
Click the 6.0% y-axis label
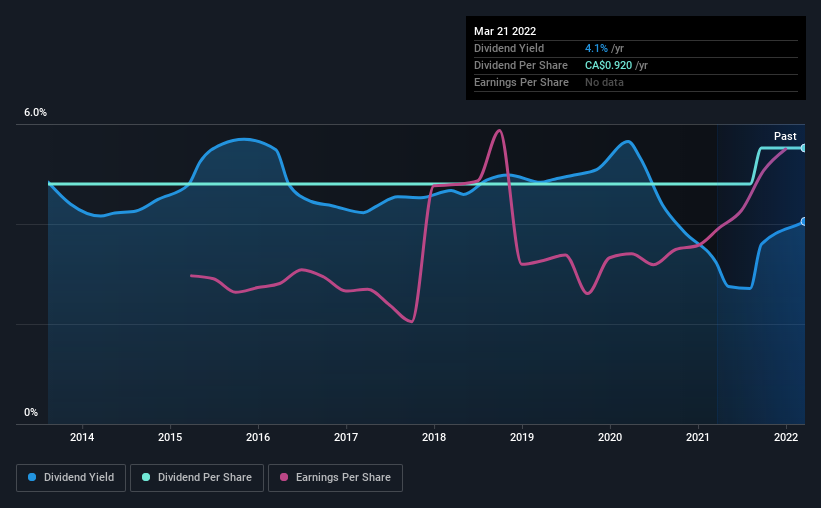click(35, 113)
